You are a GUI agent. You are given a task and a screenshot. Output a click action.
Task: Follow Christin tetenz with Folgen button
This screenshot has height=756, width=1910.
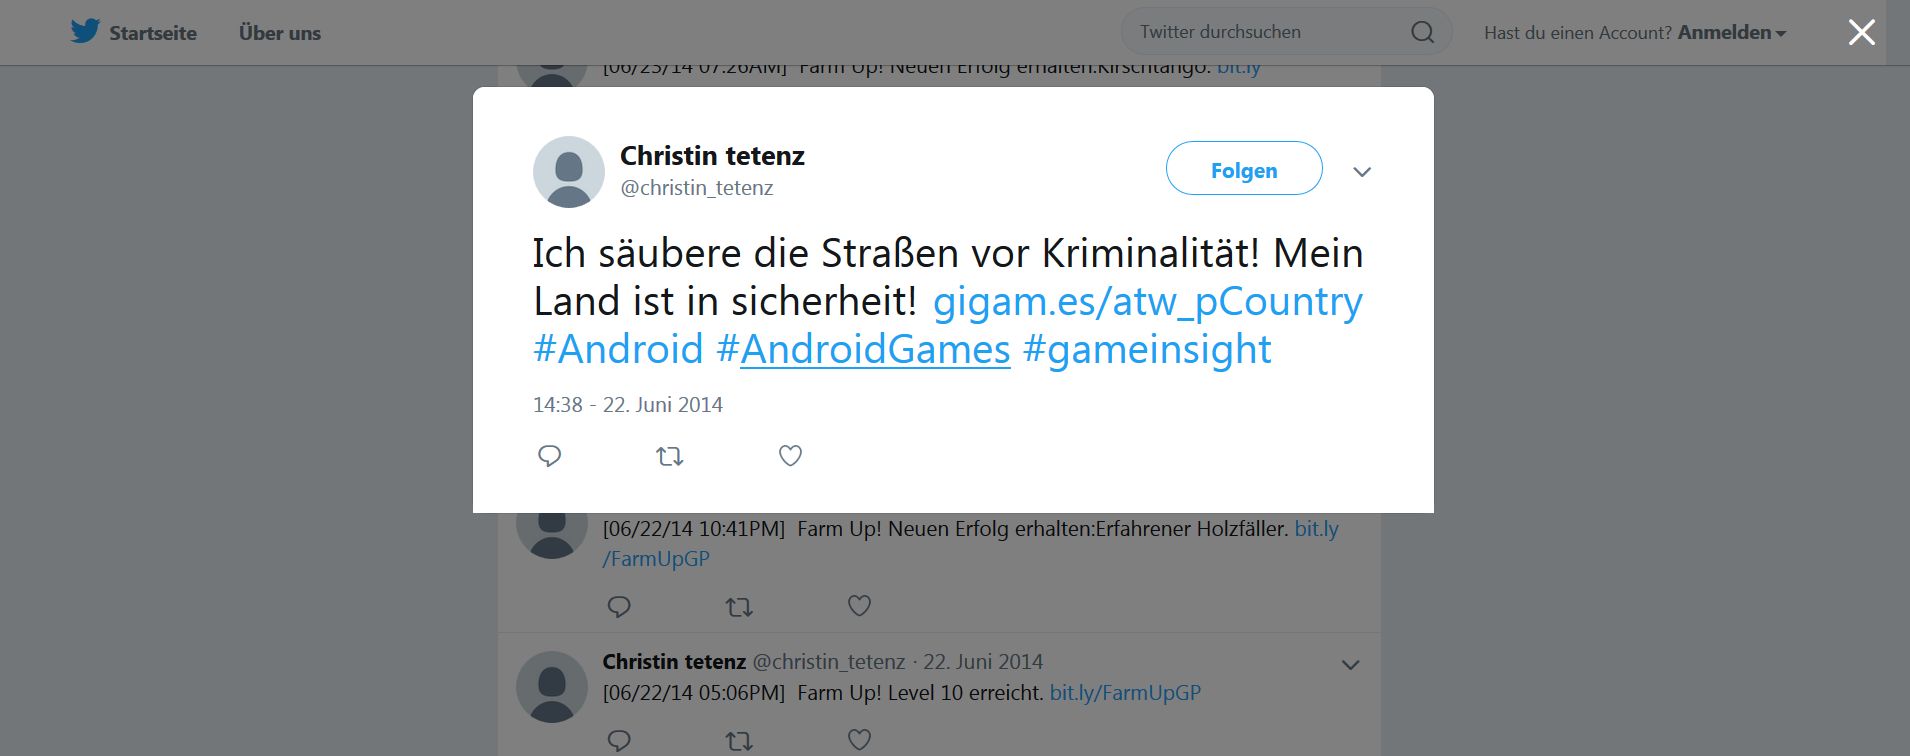pos(1244,169)
